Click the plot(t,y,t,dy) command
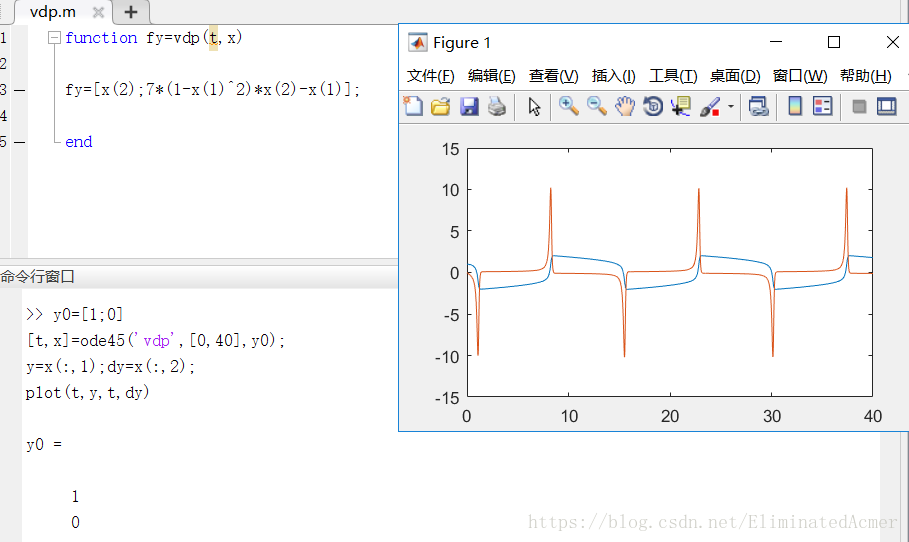The image size is (909, 542). coord(88,392)
